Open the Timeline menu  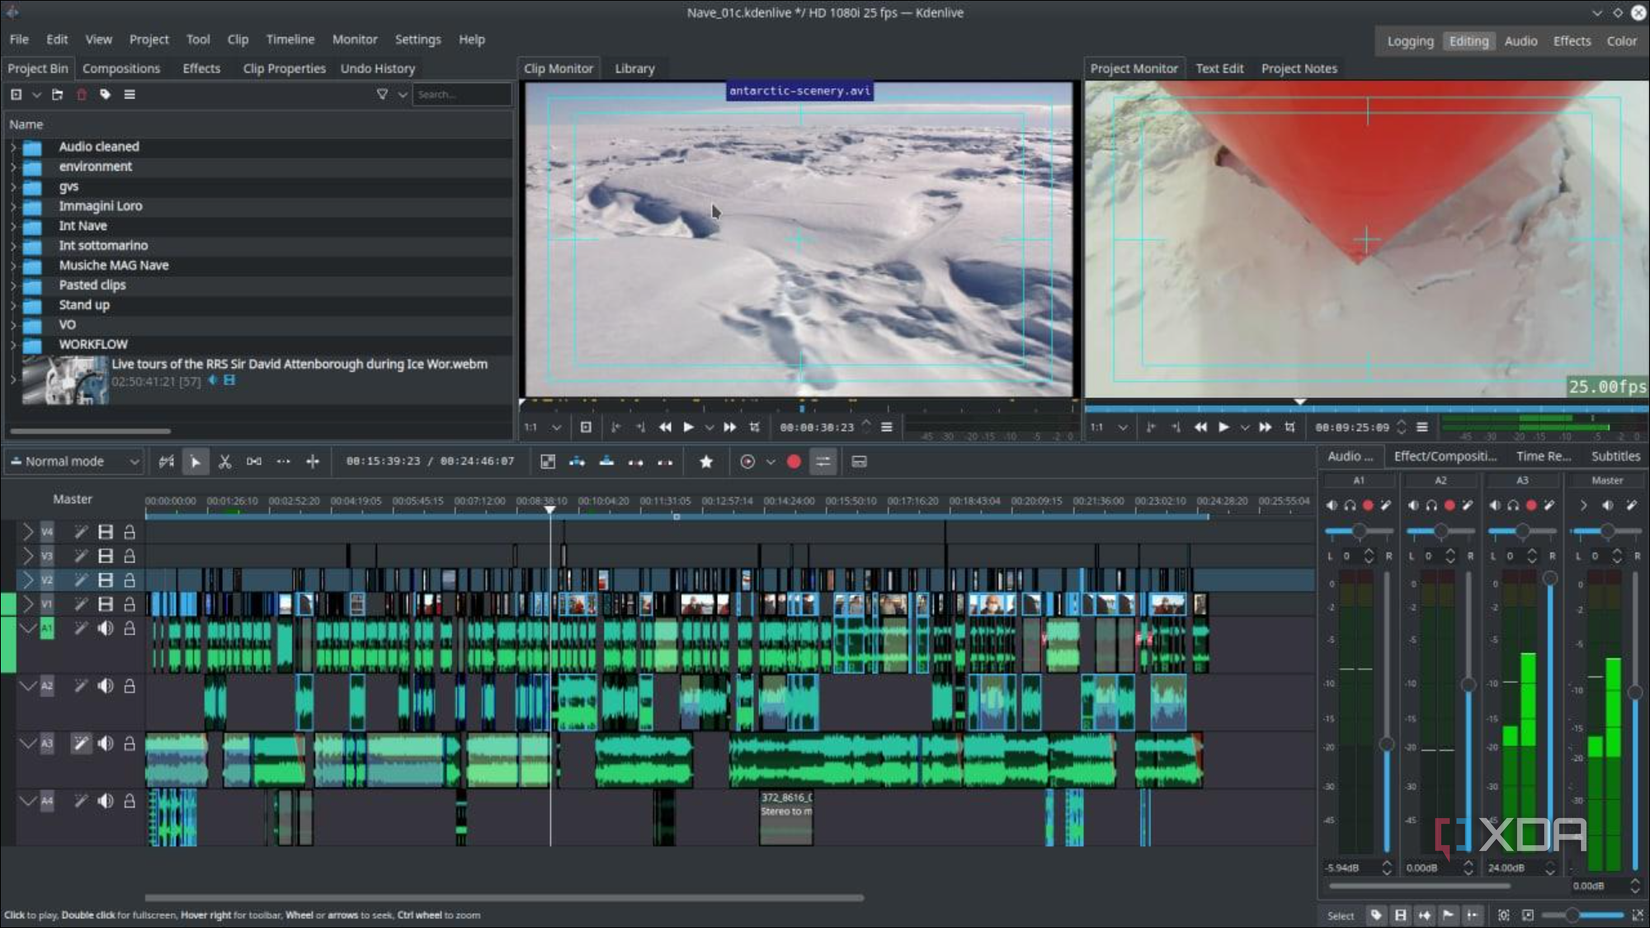click(x=290, y=39)
